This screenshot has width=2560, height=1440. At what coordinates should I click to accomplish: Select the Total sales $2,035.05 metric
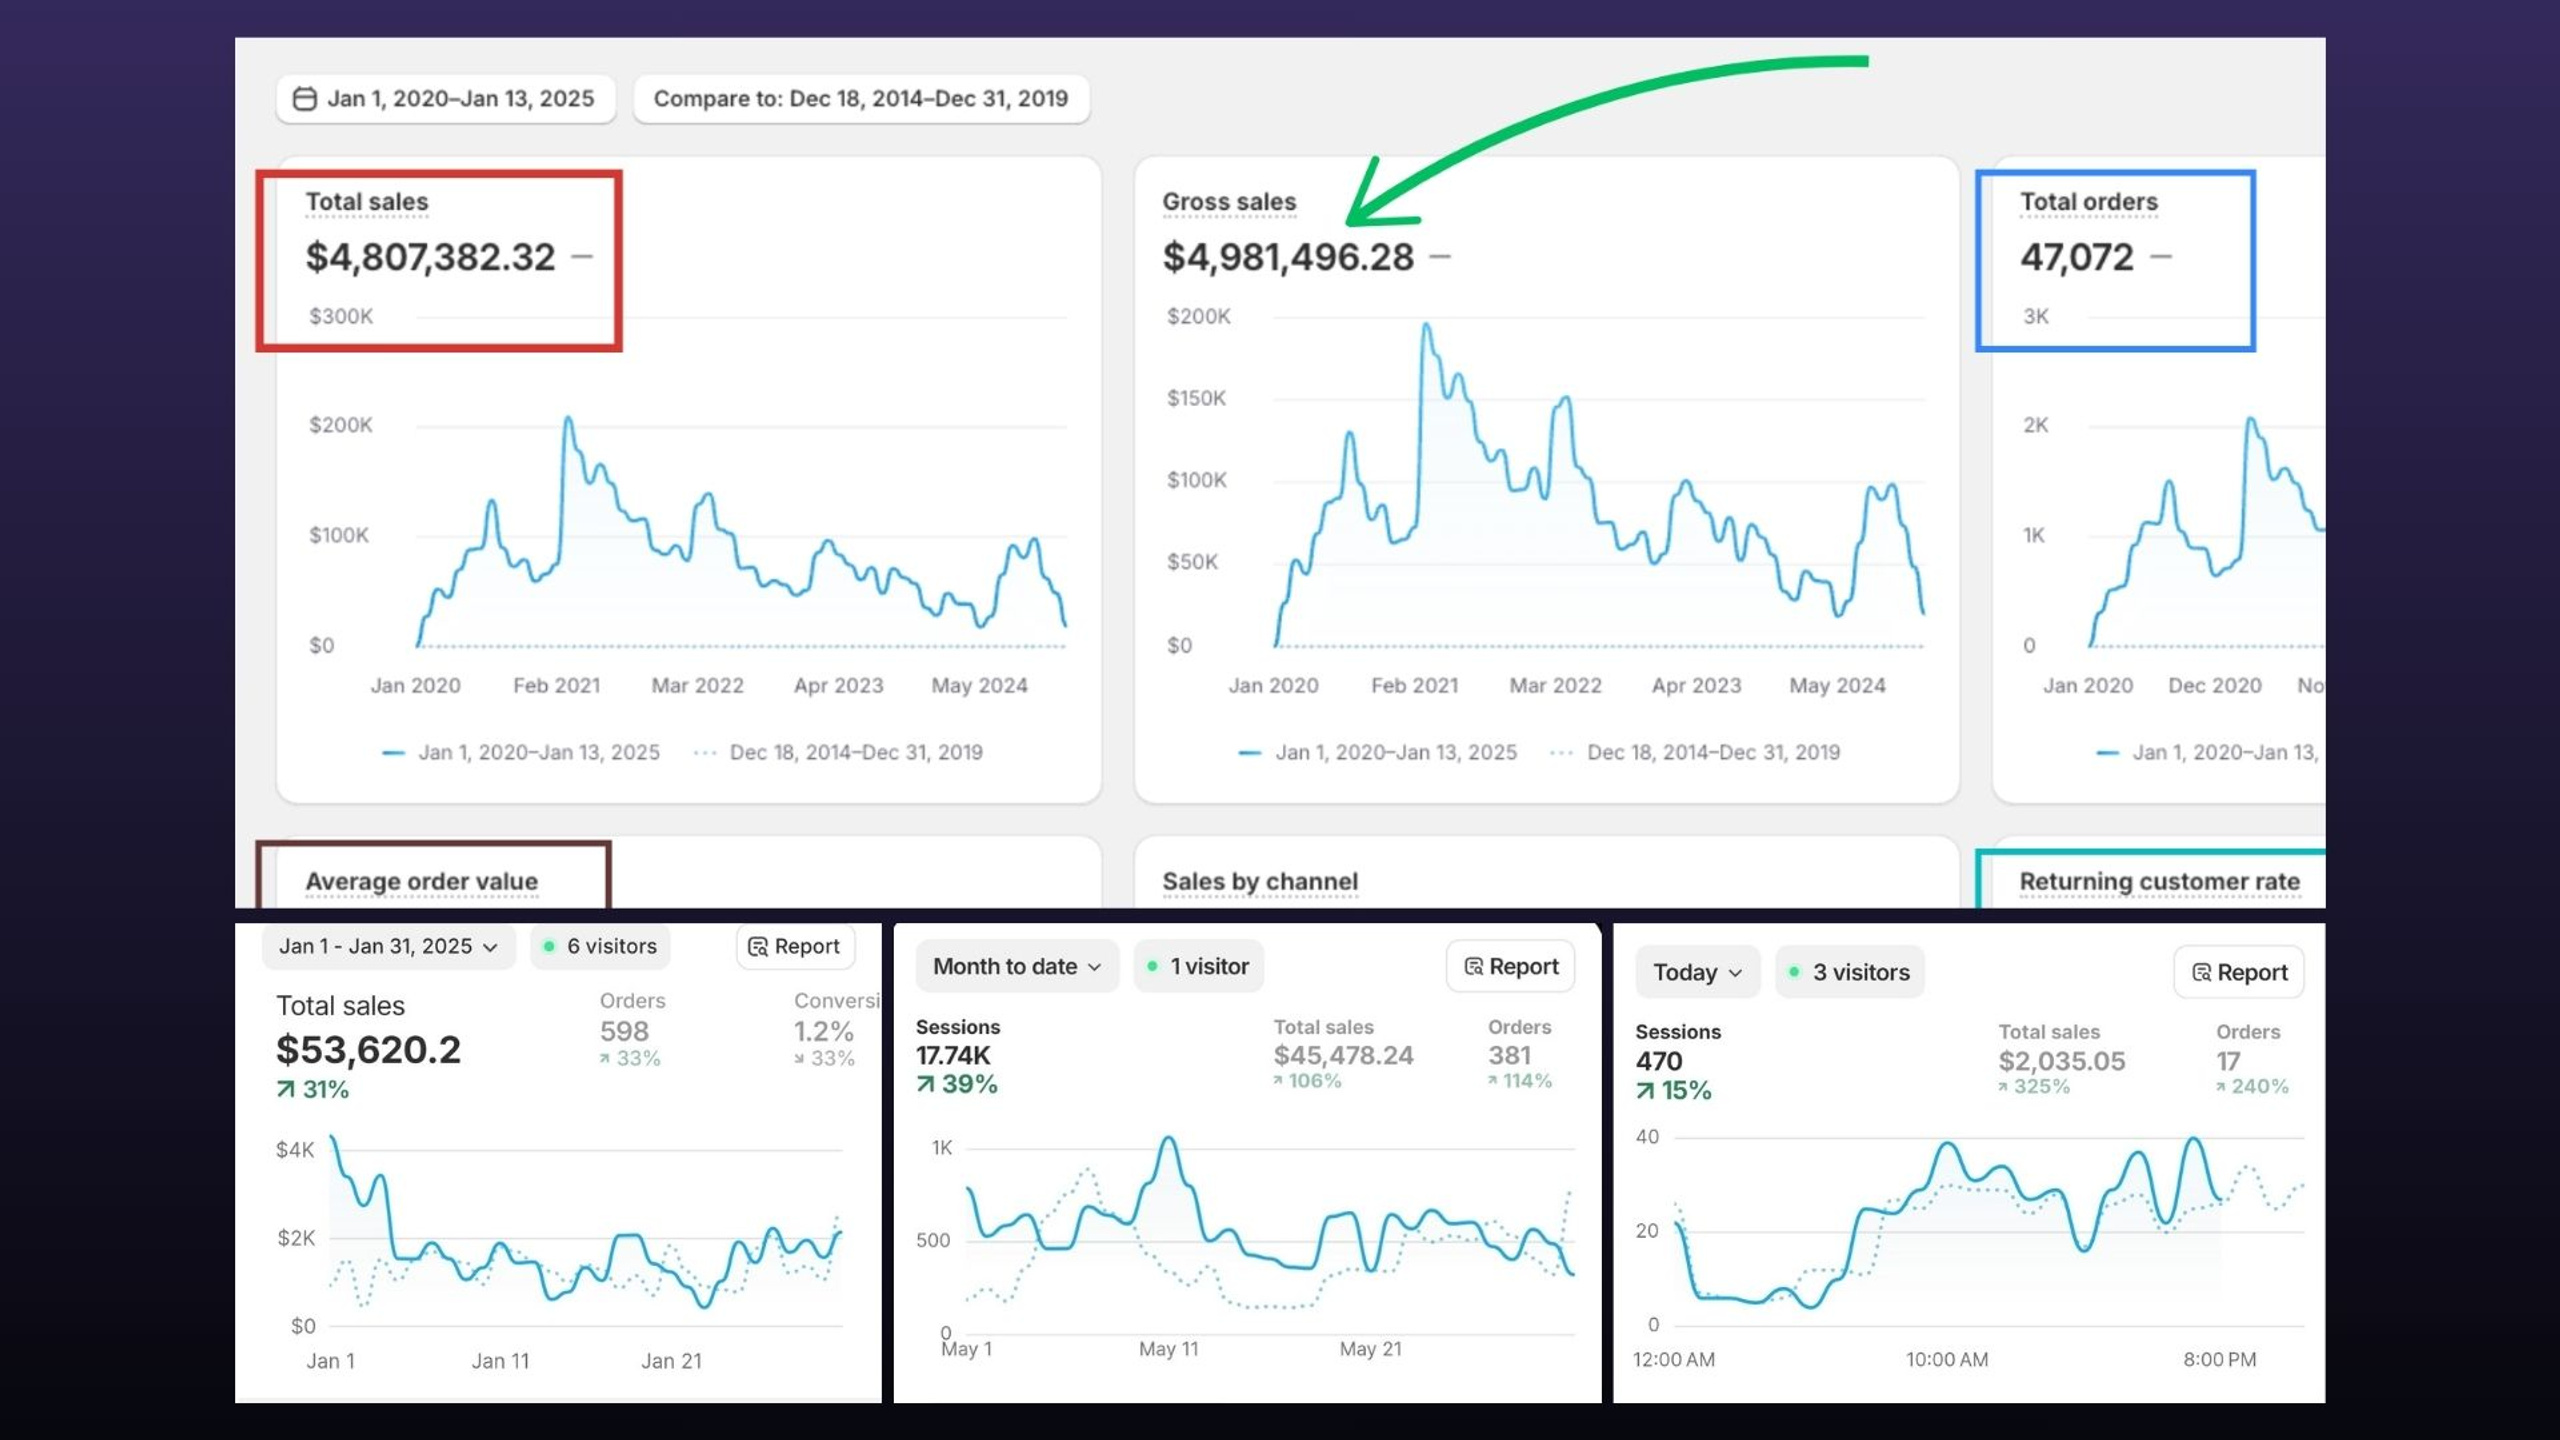pos(2062,1060)
